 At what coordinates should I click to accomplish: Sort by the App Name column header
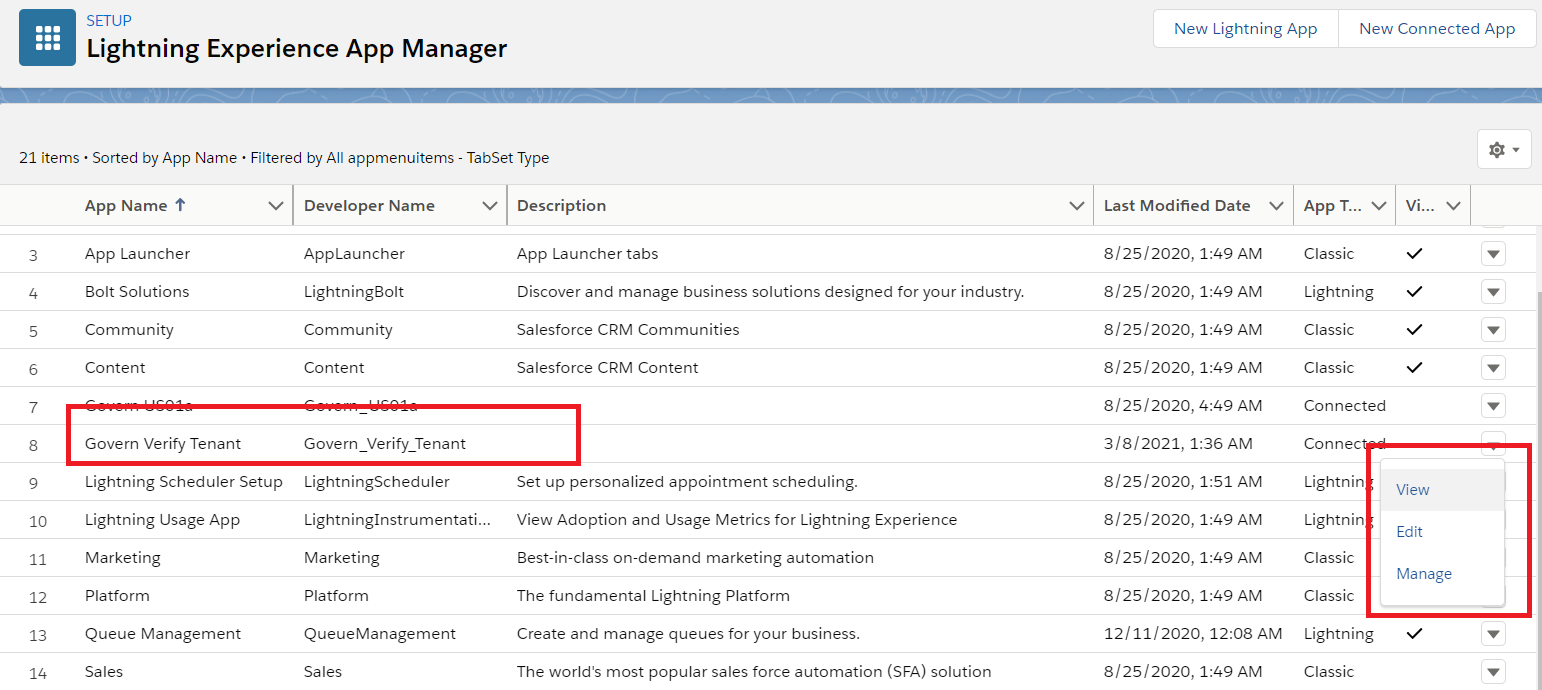(x=135, y=205)
